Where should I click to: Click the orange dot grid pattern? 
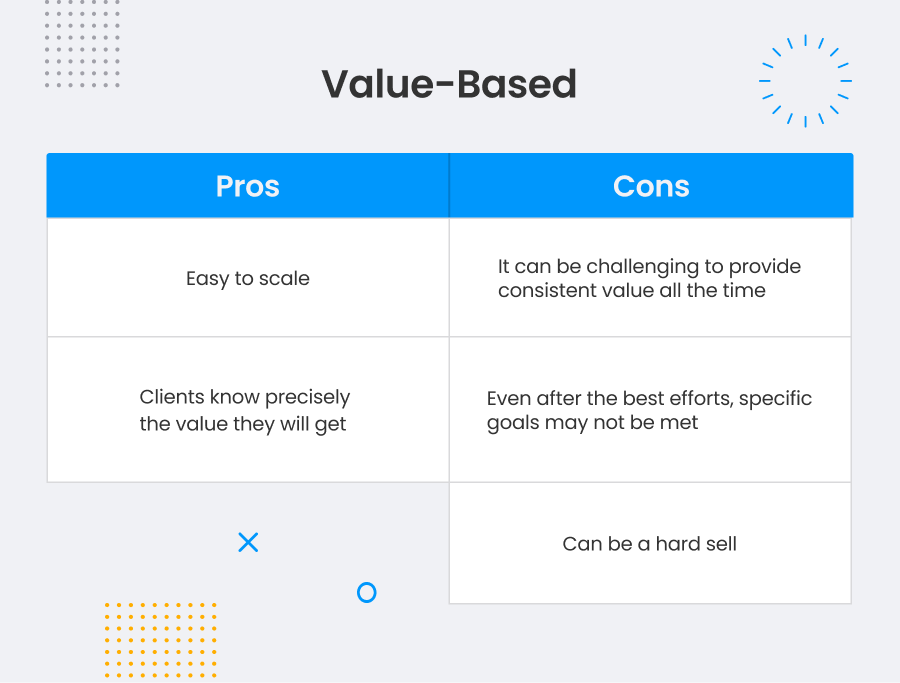tap(160, 639)
